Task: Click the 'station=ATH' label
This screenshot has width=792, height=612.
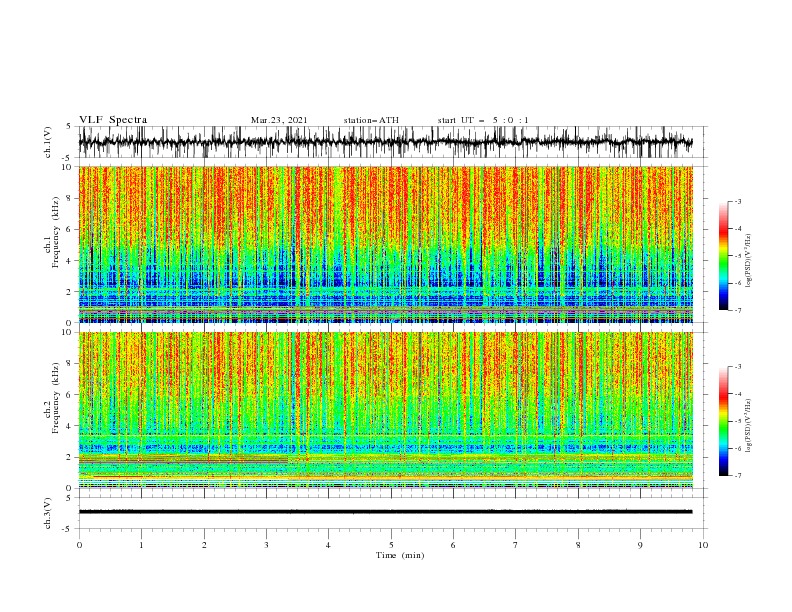Action: [x=371, y=120]
